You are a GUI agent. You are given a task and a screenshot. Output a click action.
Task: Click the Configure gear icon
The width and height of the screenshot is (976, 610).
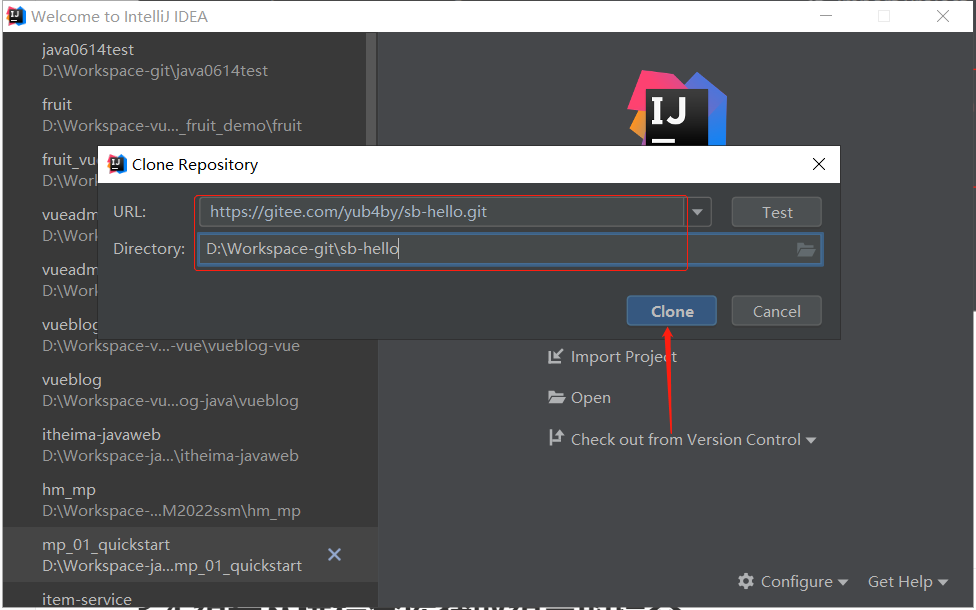coord(746,581)
